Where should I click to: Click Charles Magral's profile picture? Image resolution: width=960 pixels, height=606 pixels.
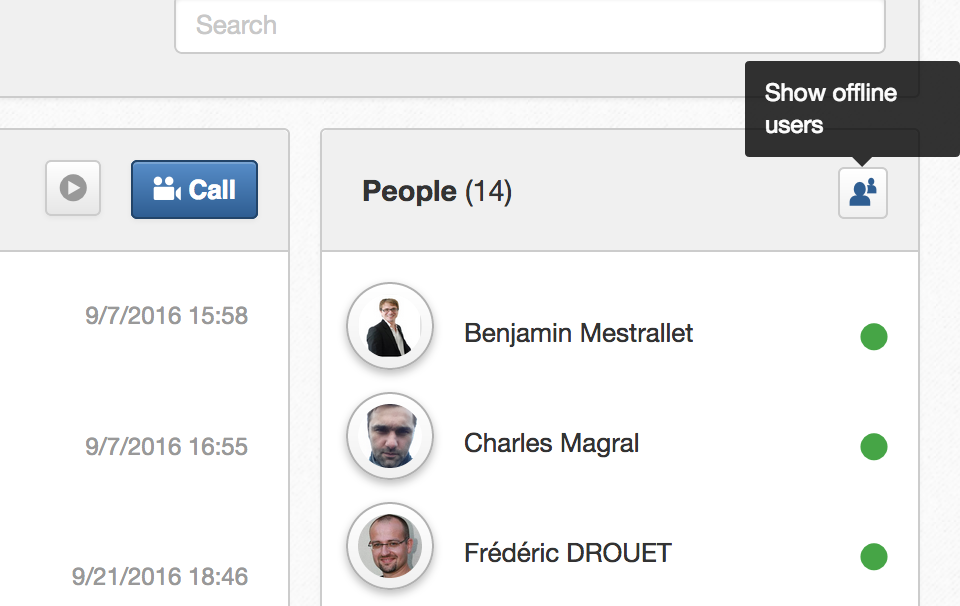pos(389,436)
